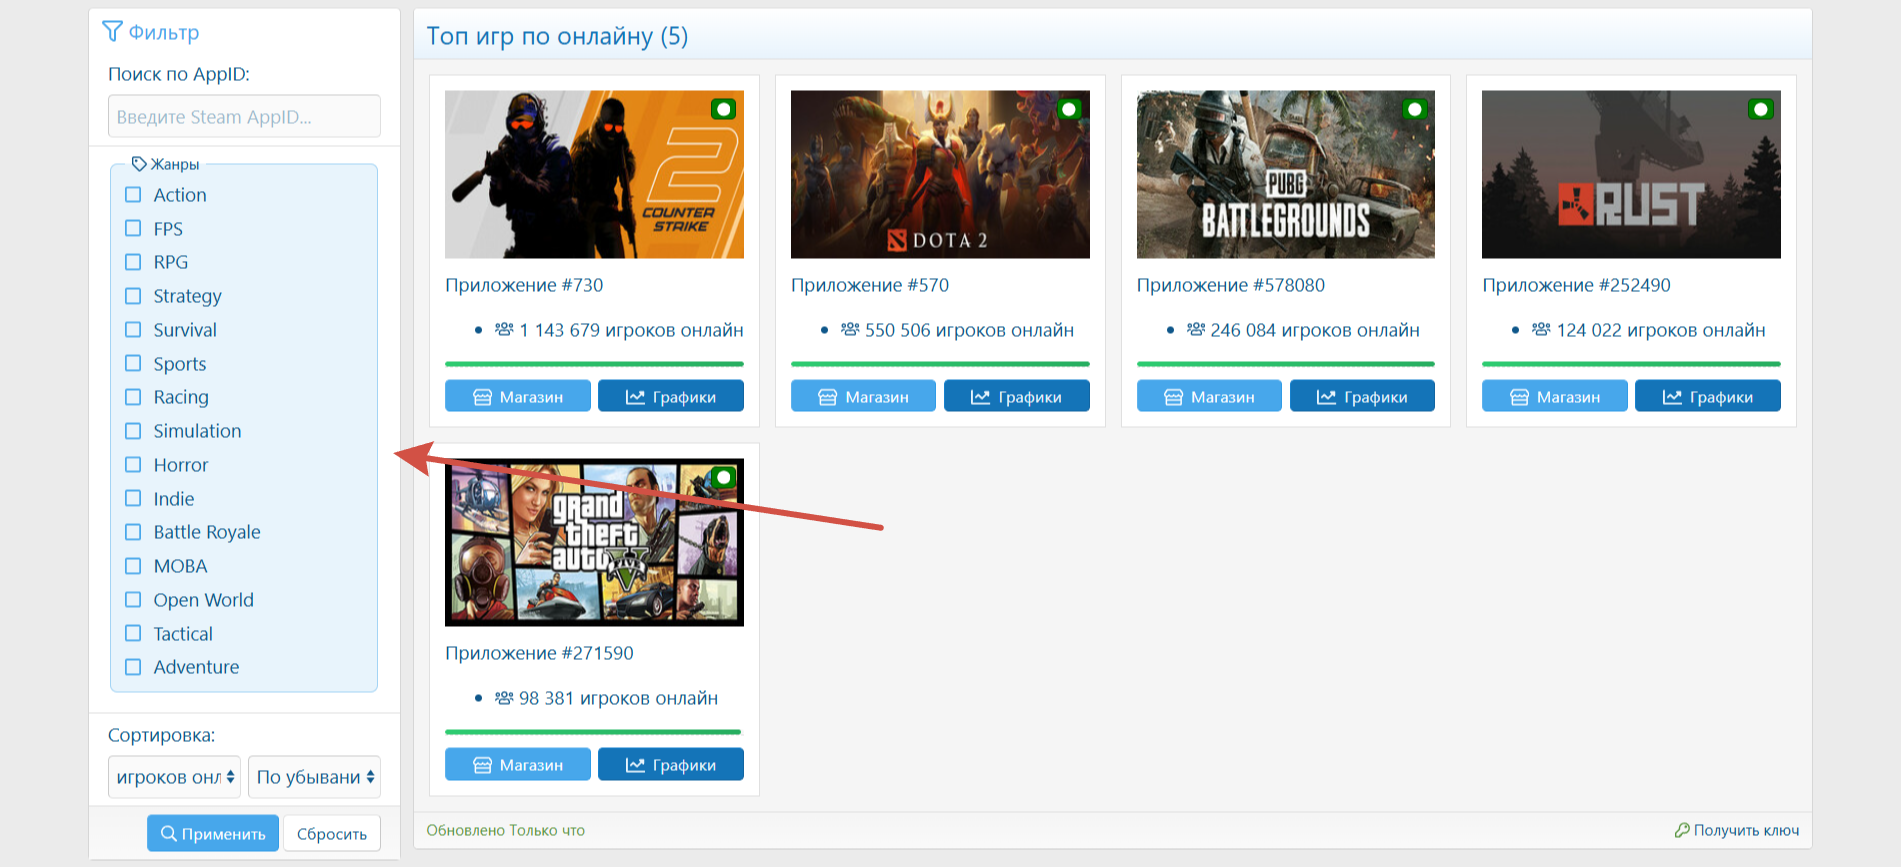Enable the Open World genre filter
This screenshot has height=867, width=1901.
[x=133, y=599]
